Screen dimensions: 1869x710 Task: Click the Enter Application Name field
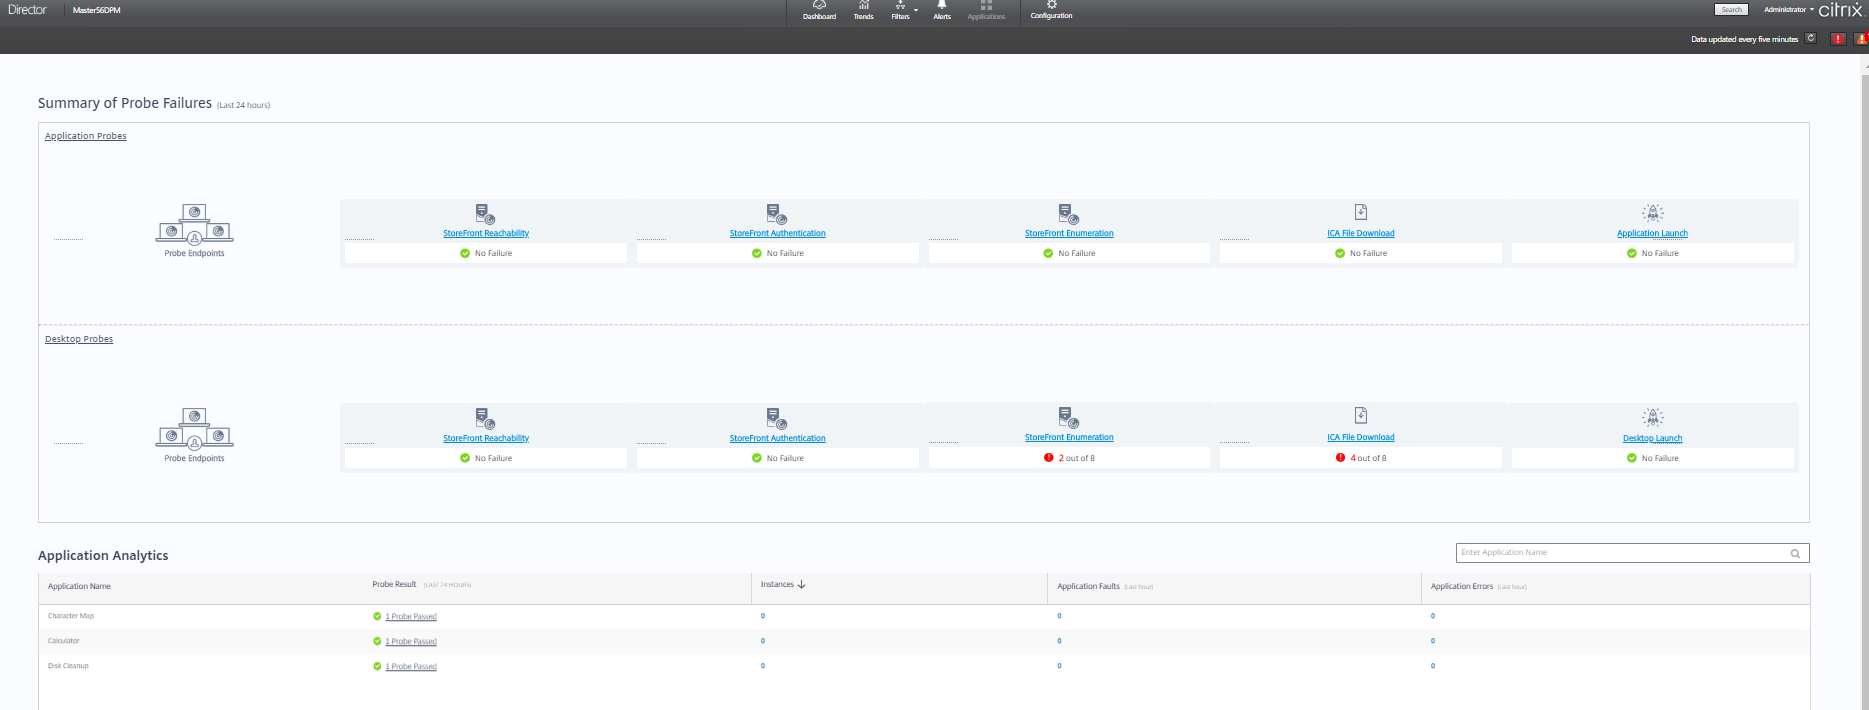(1620, 553)
